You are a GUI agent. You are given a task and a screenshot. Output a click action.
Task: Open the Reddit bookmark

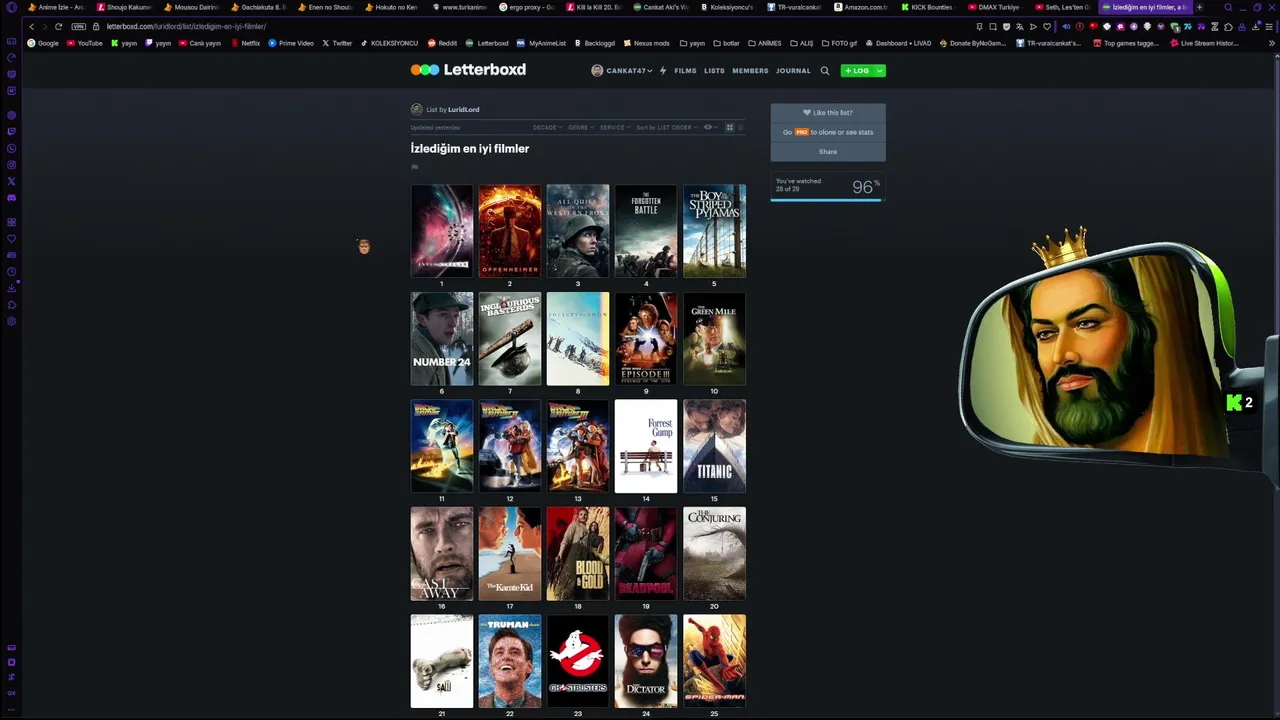click(442, 43)
